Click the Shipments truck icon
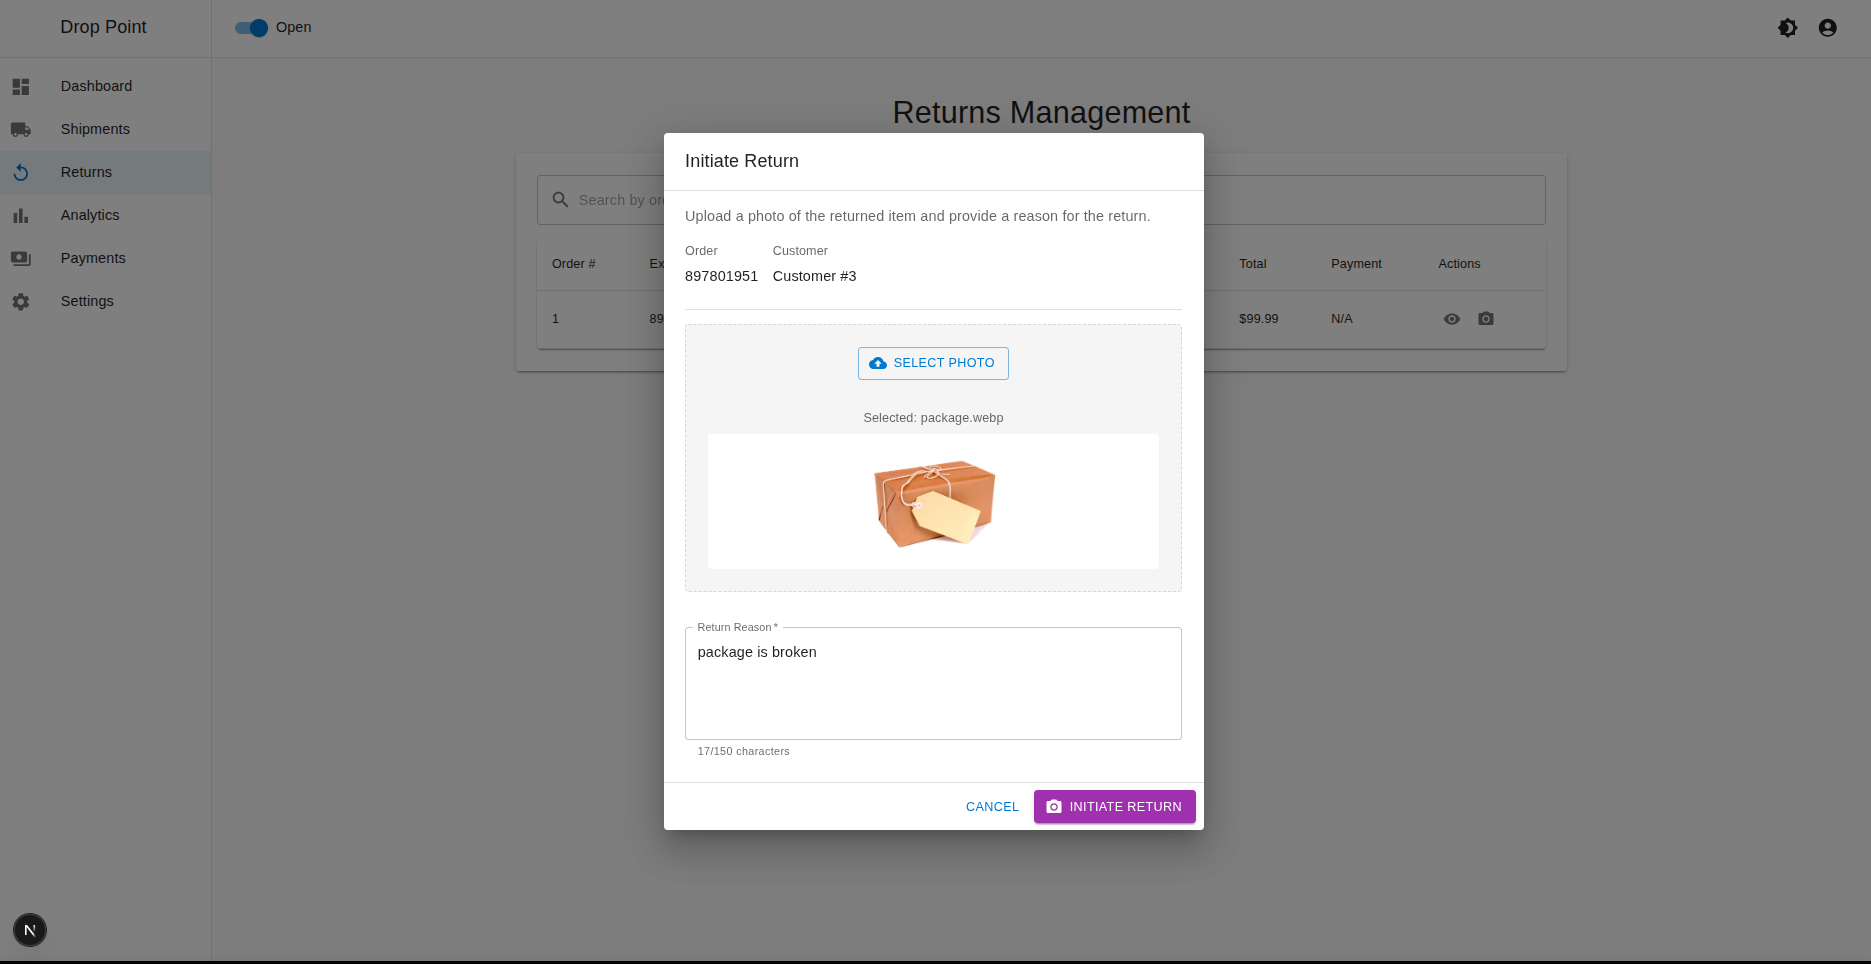 coord(21,130)
